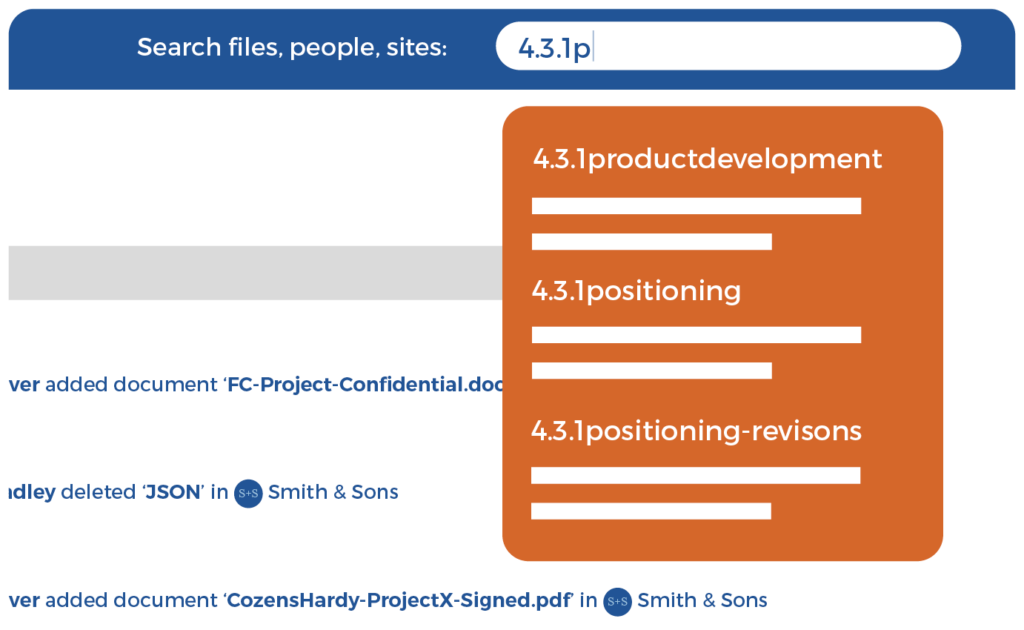1024x630 pixels.
Task: Select the '4.3.1productdevelopment' suggestion
Action: click(707, 159)
